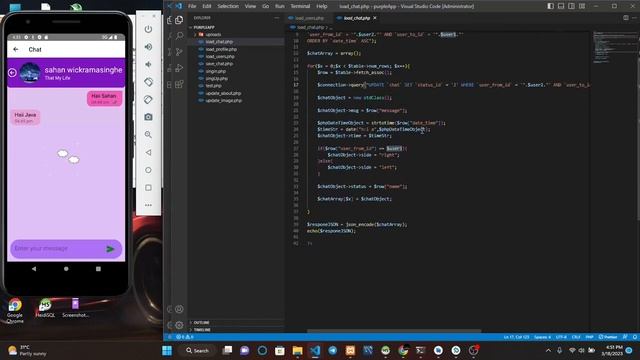Image resolution: width=640 pixels, height=360 pixels.
Task: Show hidden system tray icons chevron
Action: pos(548,351)
